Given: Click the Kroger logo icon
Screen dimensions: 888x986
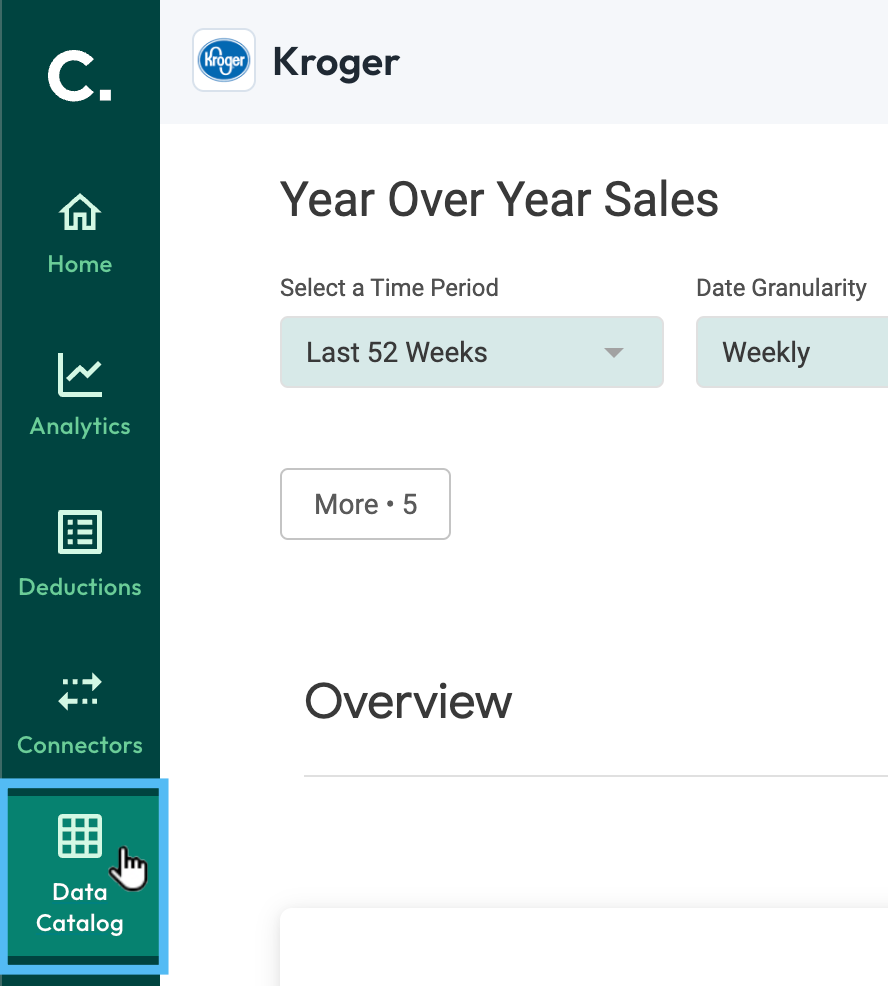Looking at the screenshot, I should pyautogui.click(x=224, y=60).
